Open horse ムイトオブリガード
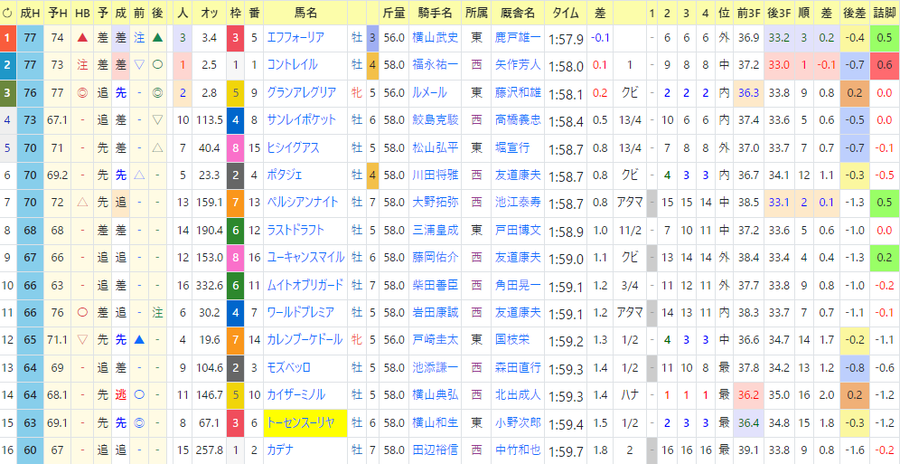 click(305, 285)
